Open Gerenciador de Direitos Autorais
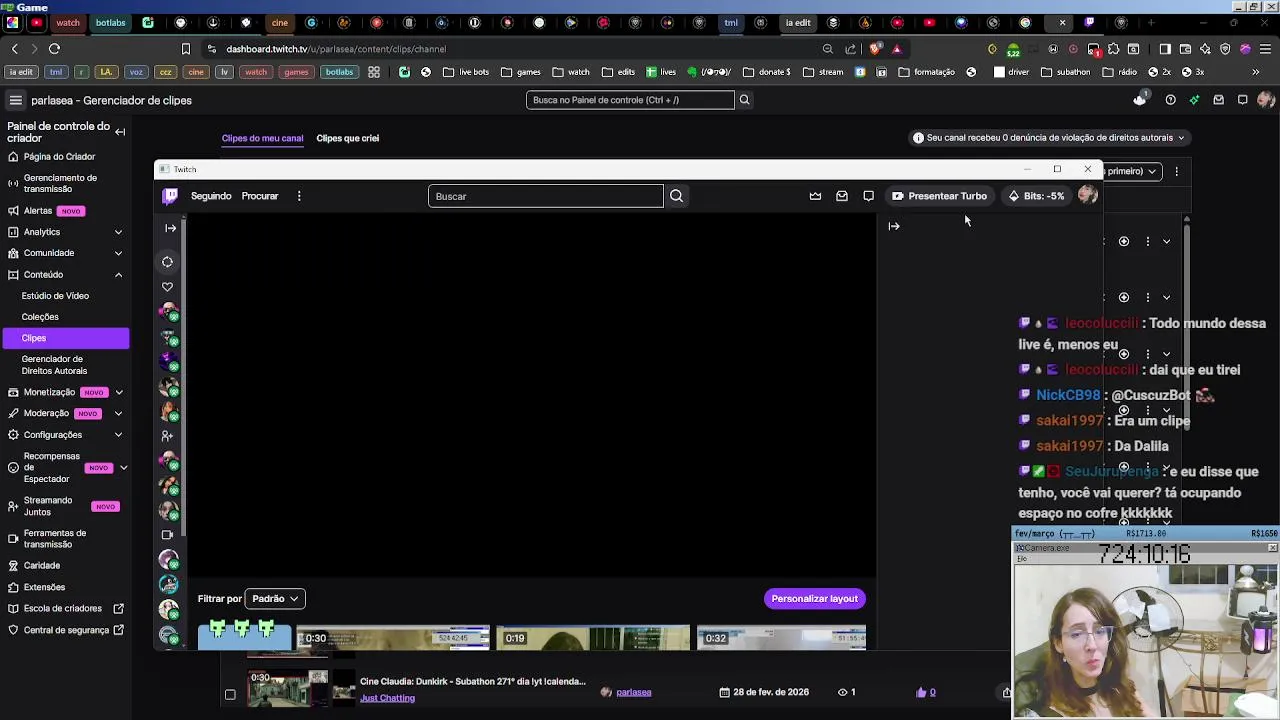The image size is (1280, 720). 54,365
